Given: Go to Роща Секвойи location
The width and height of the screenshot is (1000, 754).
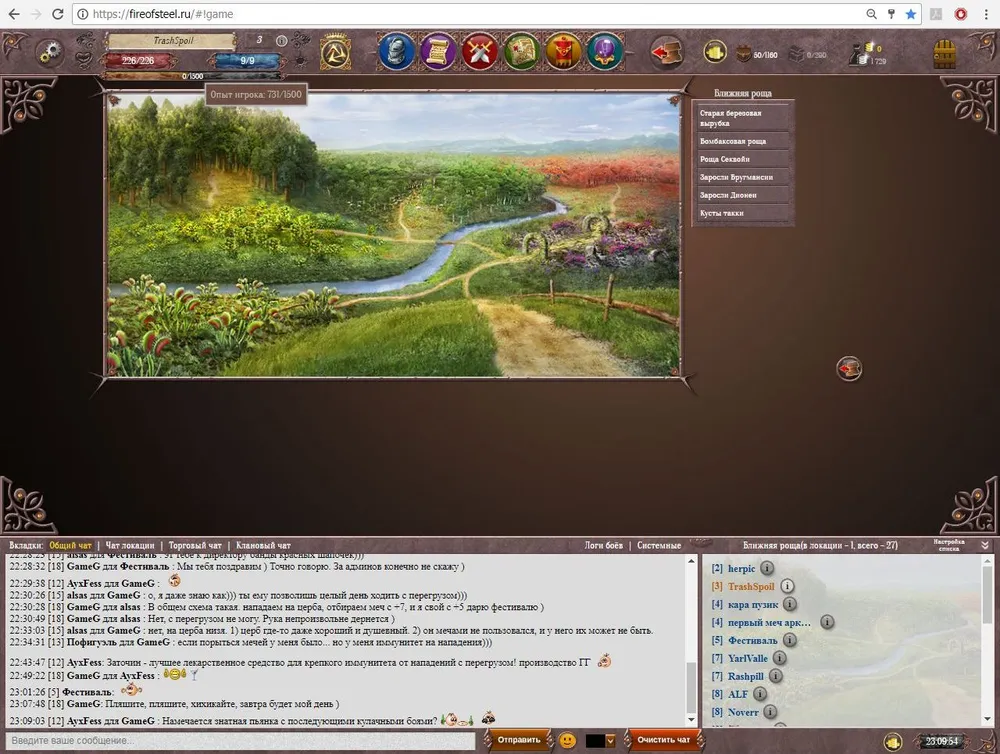Looking at the screenshot, I should tap(742, 159).
